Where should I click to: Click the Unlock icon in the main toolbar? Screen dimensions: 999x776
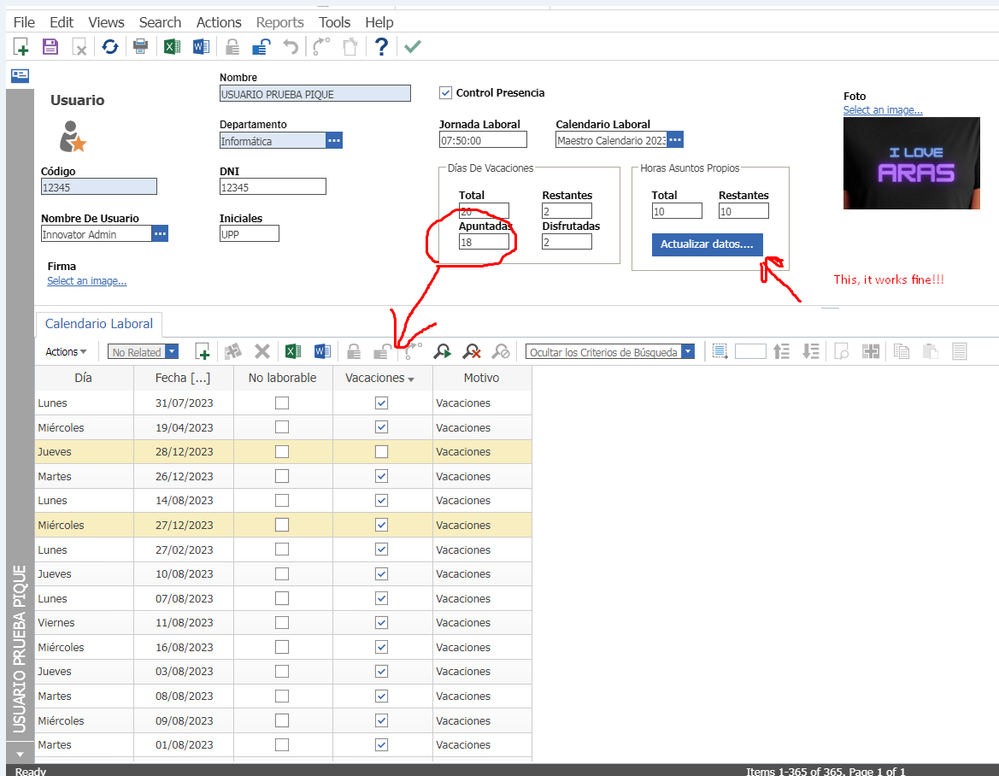261,47
